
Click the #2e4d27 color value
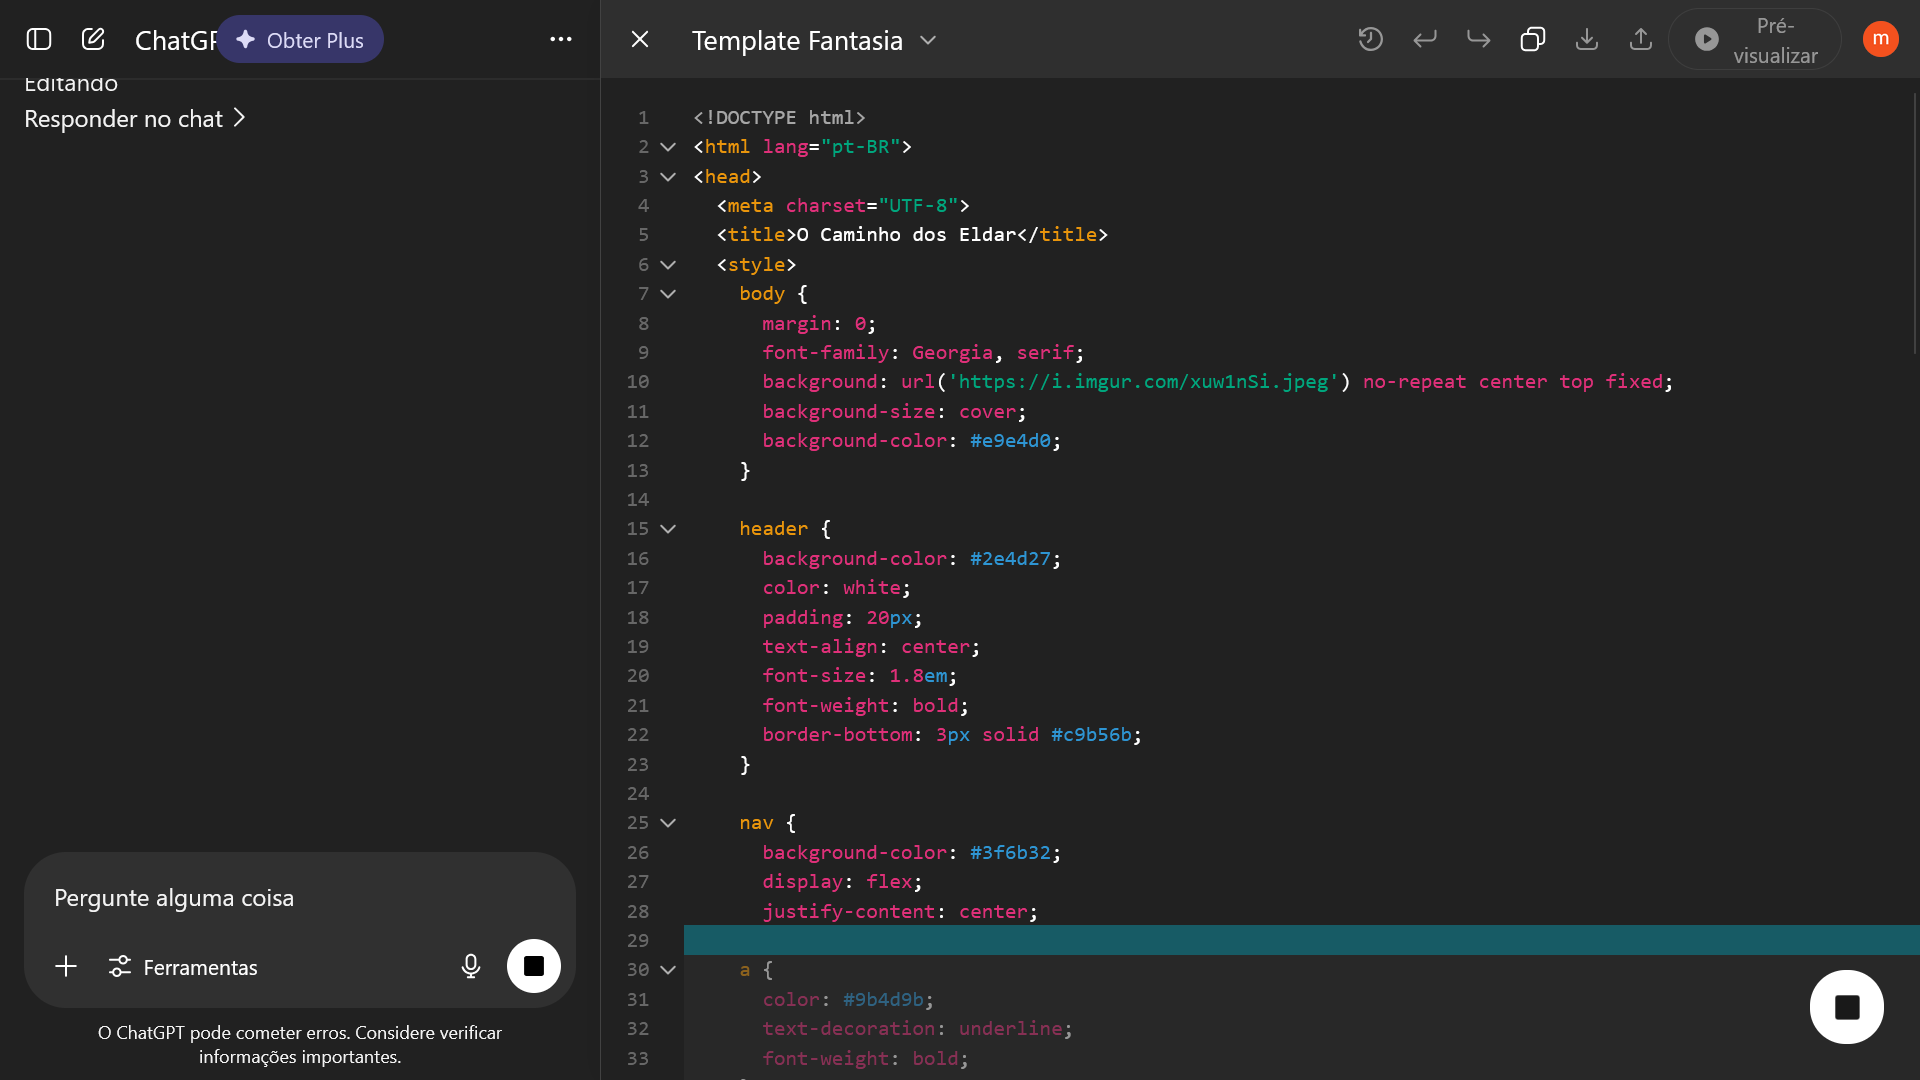1010,559
